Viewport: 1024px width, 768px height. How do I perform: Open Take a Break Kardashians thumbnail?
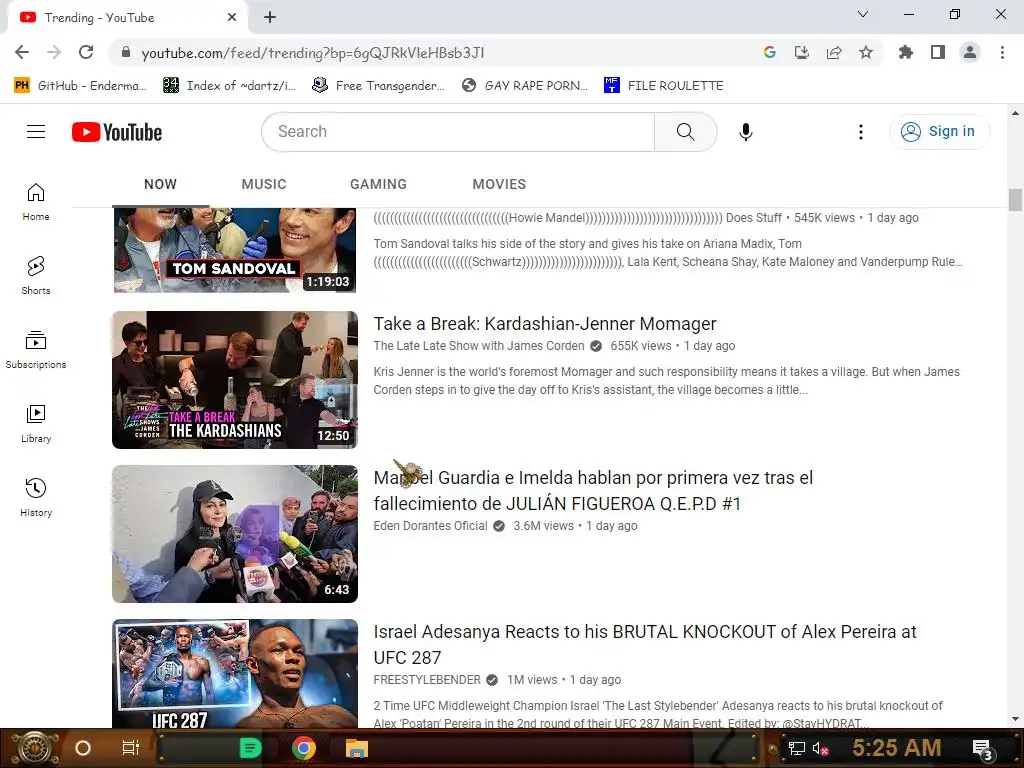click(235, 380)
